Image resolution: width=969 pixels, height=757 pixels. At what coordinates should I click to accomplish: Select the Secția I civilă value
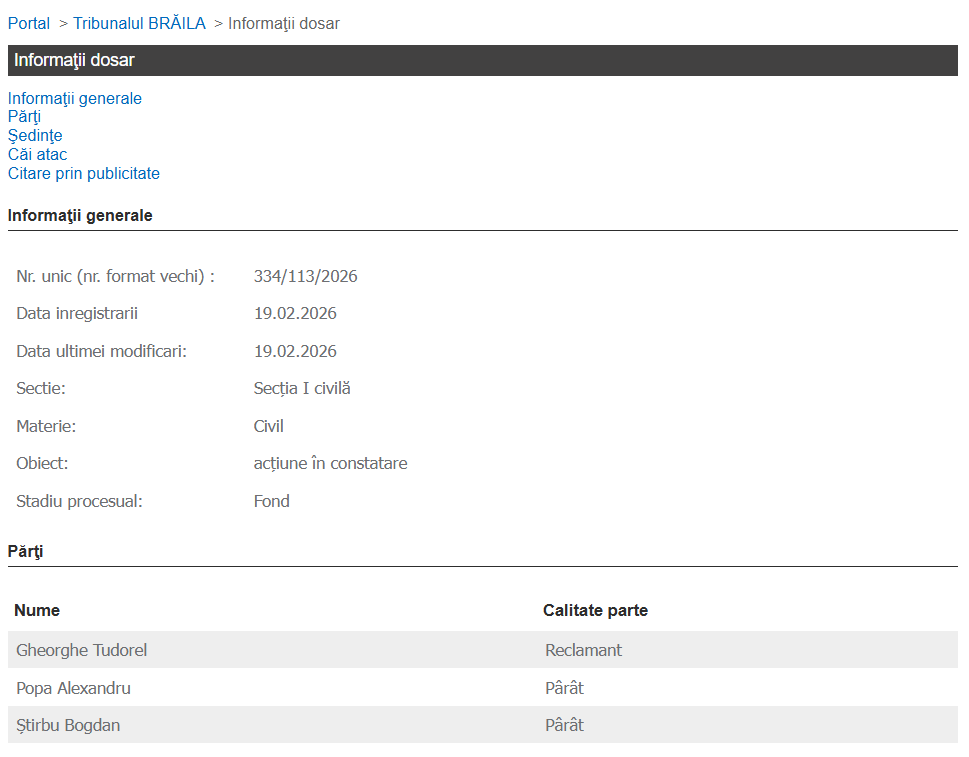pyautogui.click(x=302, y=388)
